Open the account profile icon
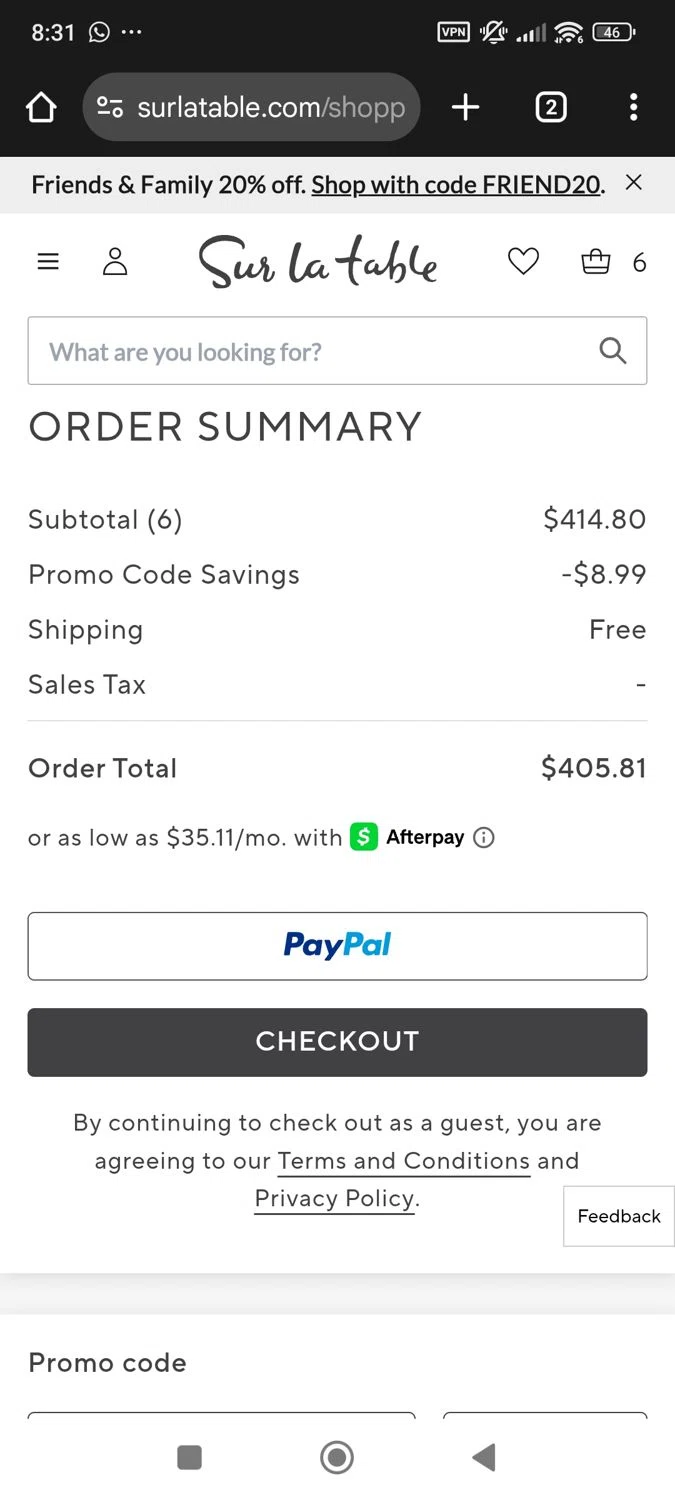 coord(116,262)
